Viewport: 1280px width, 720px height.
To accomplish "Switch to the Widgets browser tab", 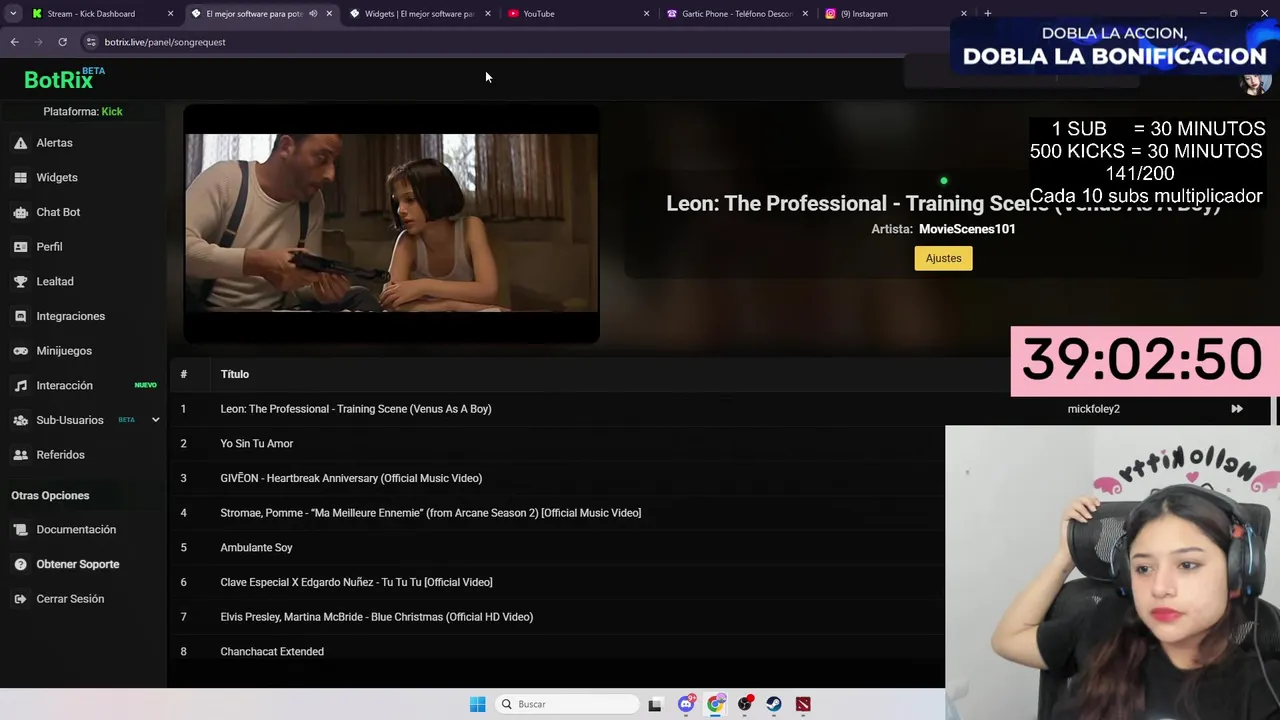I will (x=419, y=14).
